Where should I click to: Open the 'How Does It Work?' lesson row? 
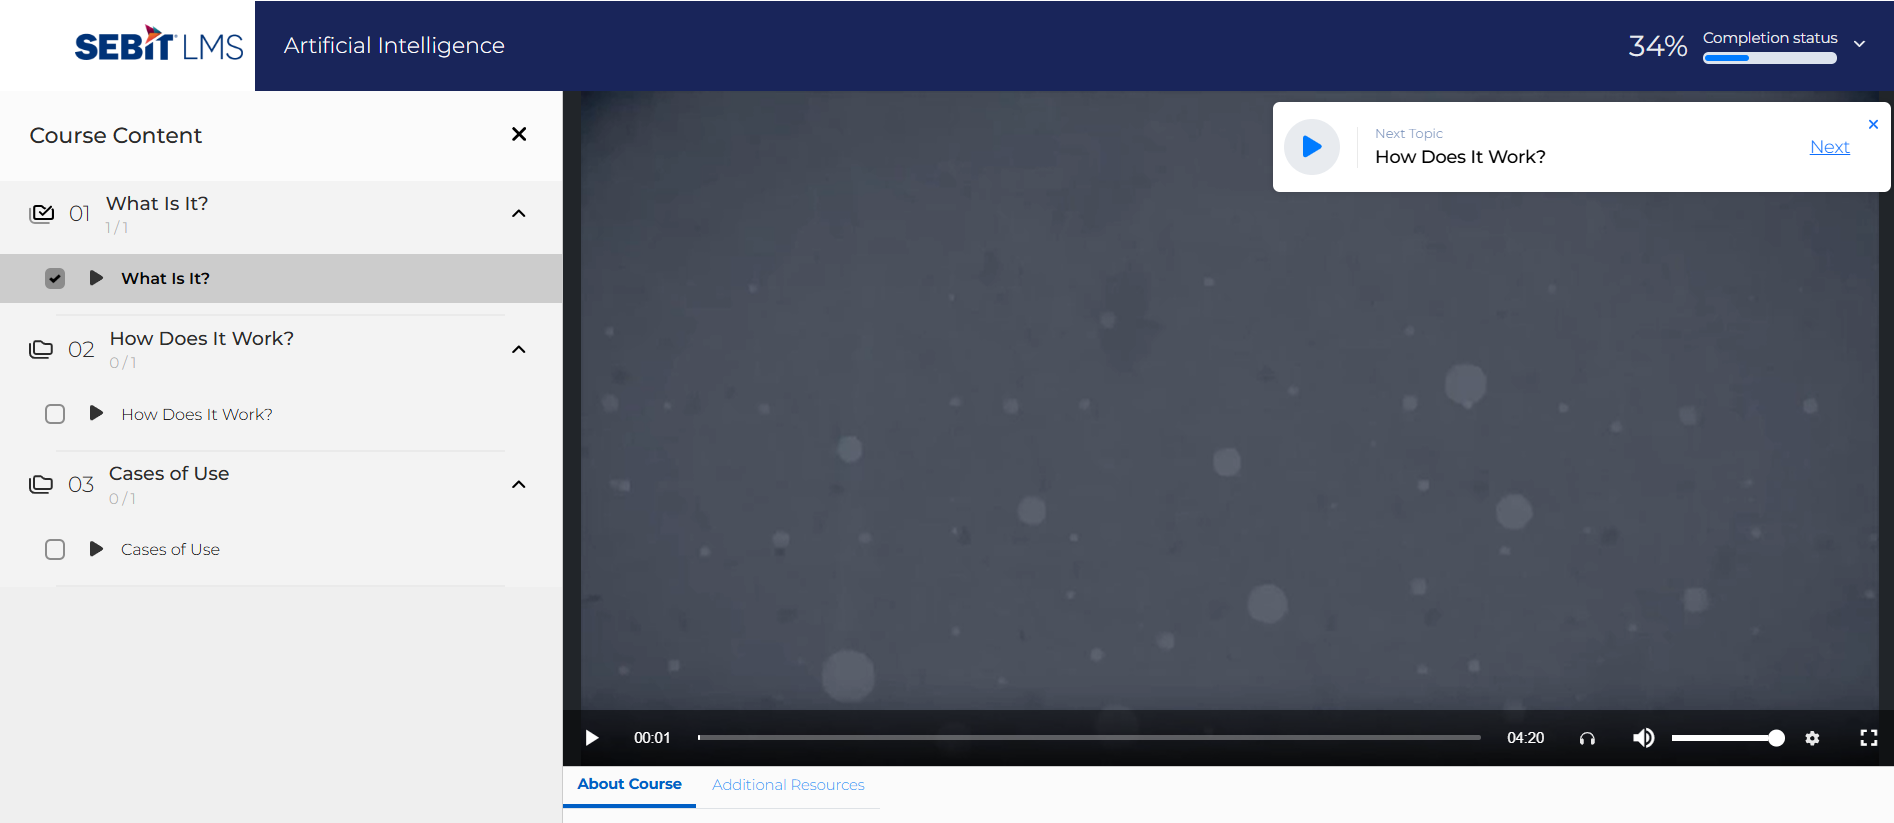tap(281, 414)
